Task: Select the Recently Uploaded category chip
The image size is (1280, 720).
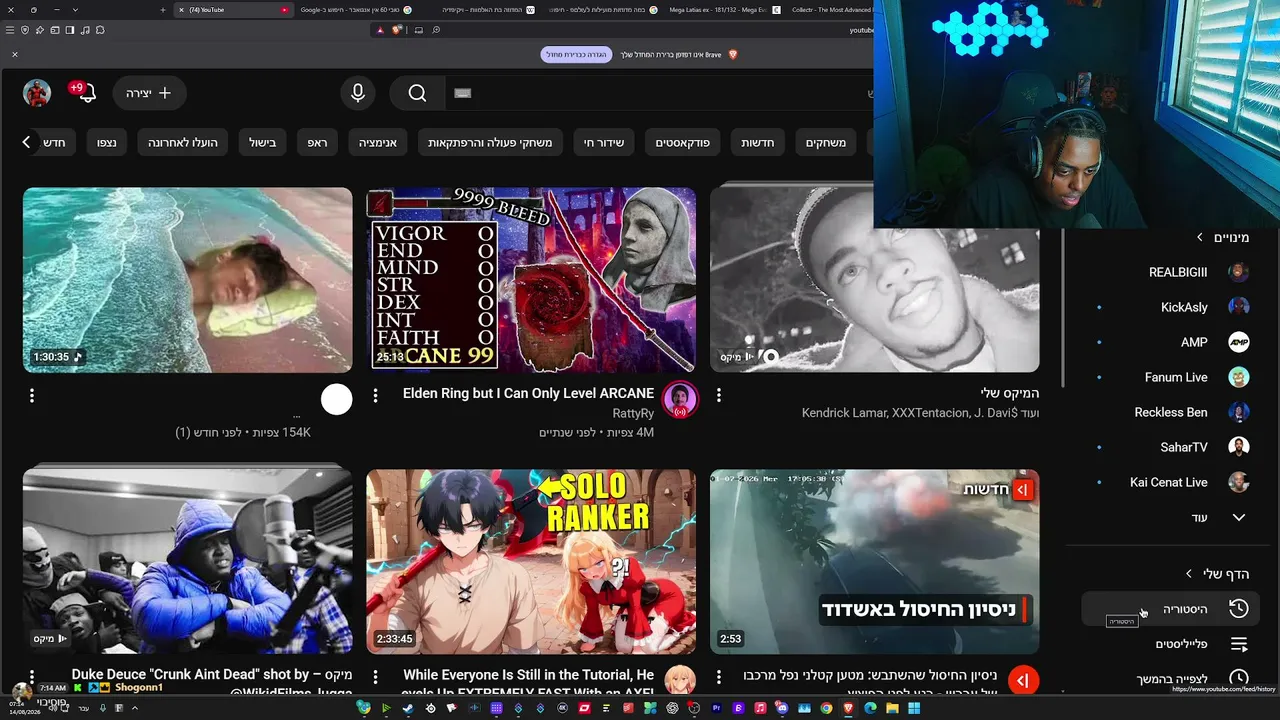Action: tap(183, 143)
